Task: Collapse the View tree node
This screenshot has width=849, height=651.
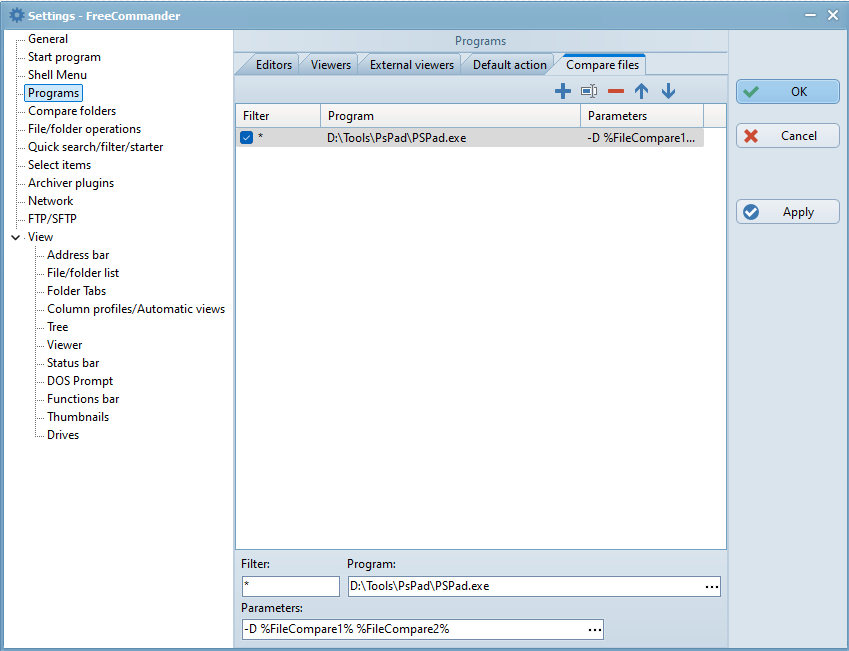Action: point(15,237)
